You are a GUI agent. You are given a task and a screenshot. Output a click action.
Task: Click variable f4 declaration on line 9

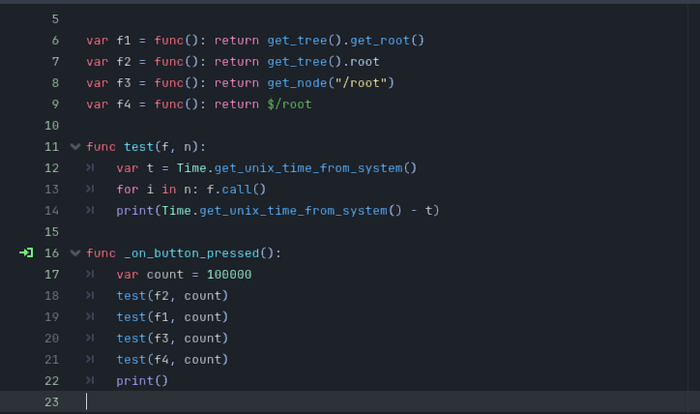124,104
